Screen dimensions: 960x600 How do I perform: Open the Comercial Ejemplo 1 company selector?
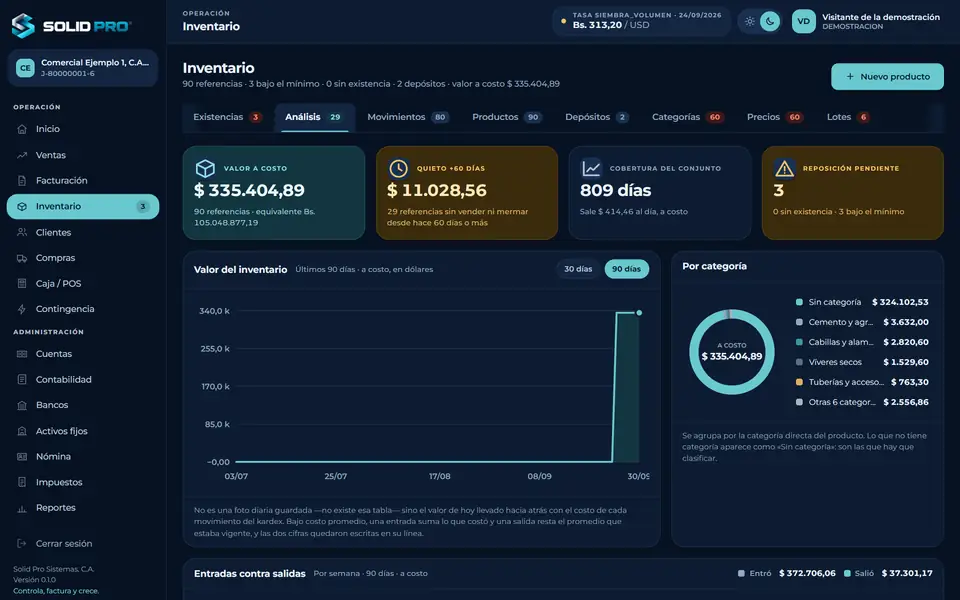click(x=83, y=68)
